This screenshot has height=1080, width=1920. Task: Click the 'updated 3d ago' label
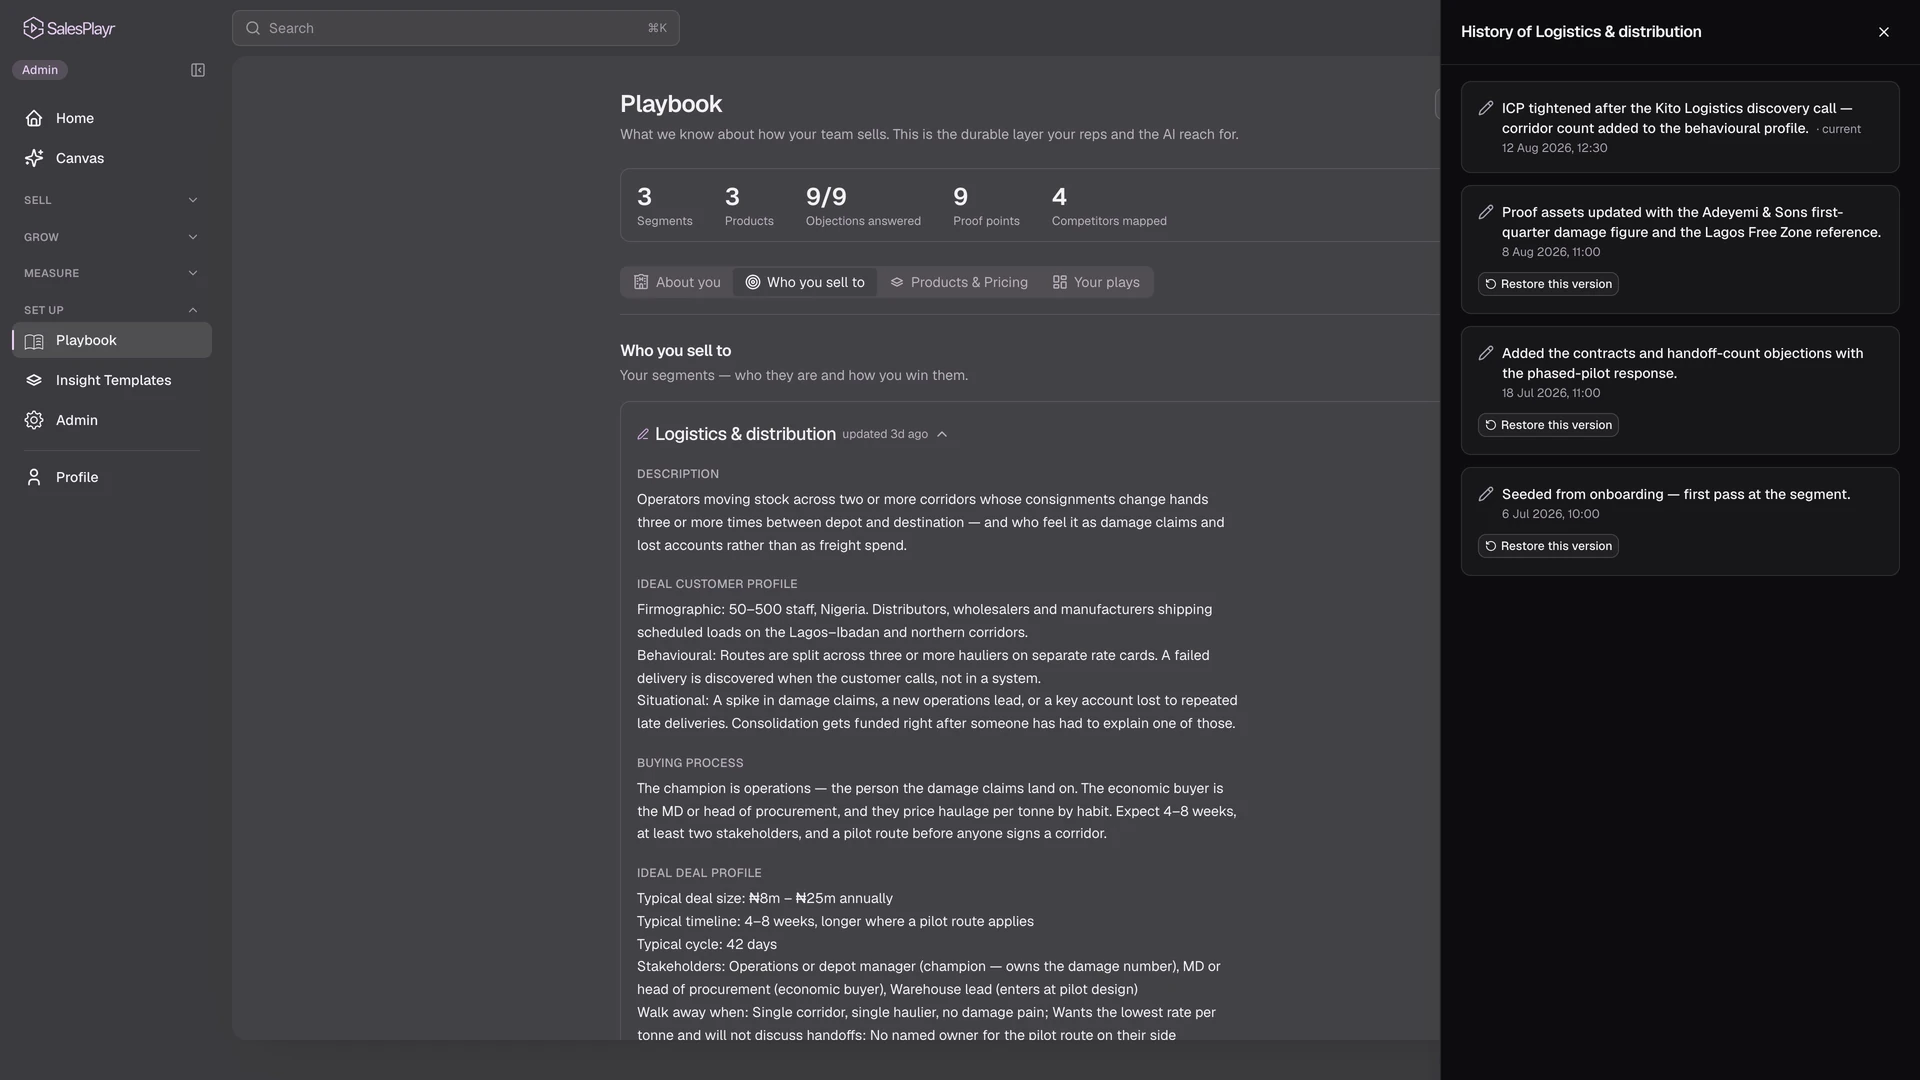[885, 434]
